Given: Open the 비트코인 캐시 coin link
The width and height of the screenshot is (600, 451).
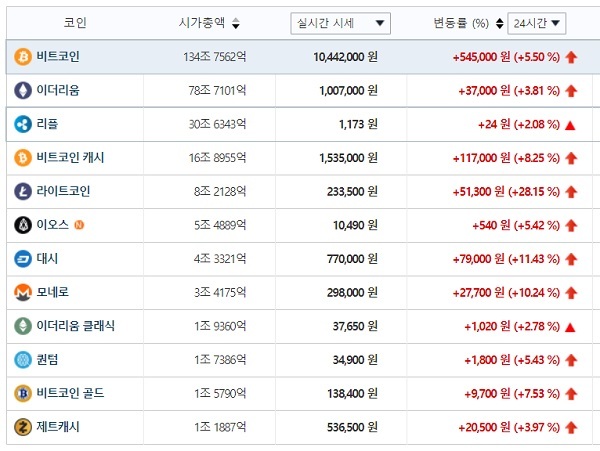Looking at the screenshot, I should (x=70, y=158).
